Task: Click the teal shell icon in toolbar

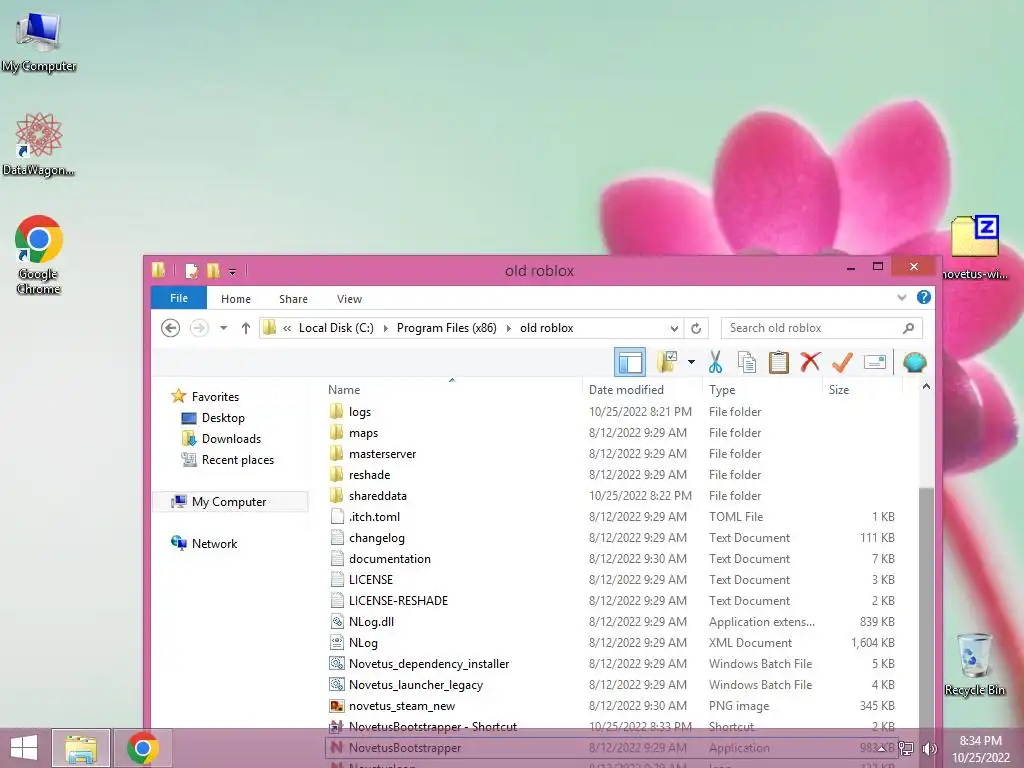Action: coord(914,362)
